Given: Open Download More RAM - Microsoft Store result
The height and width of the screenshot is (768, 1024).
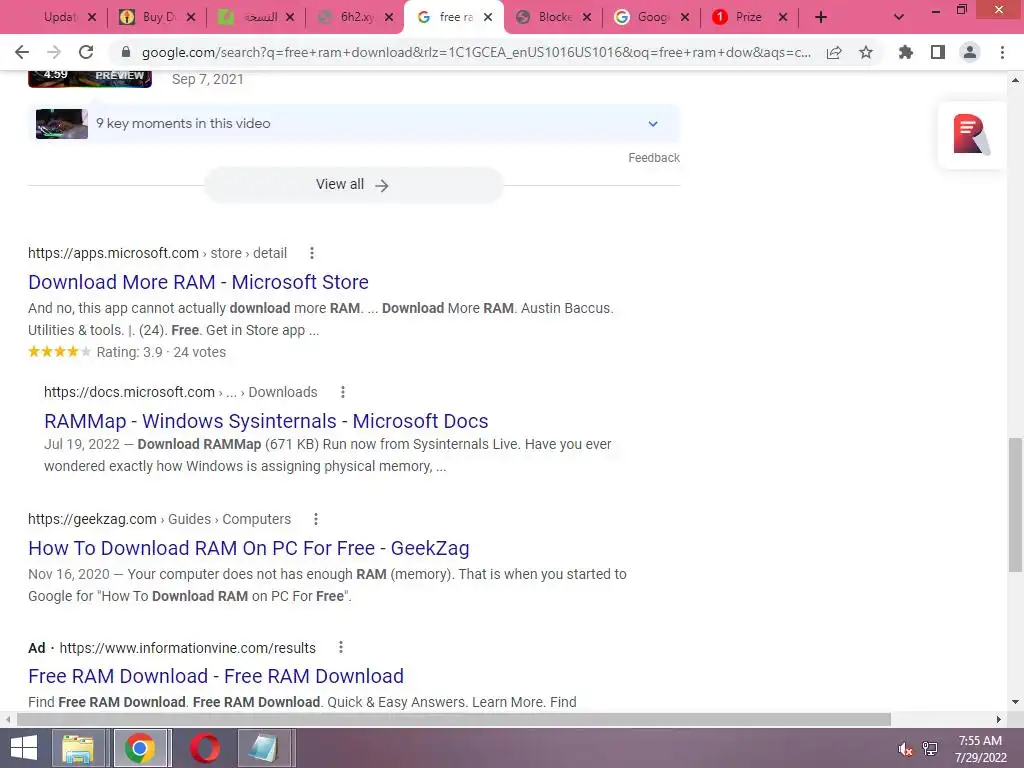Looking at the screenshot, I should 199,282.
